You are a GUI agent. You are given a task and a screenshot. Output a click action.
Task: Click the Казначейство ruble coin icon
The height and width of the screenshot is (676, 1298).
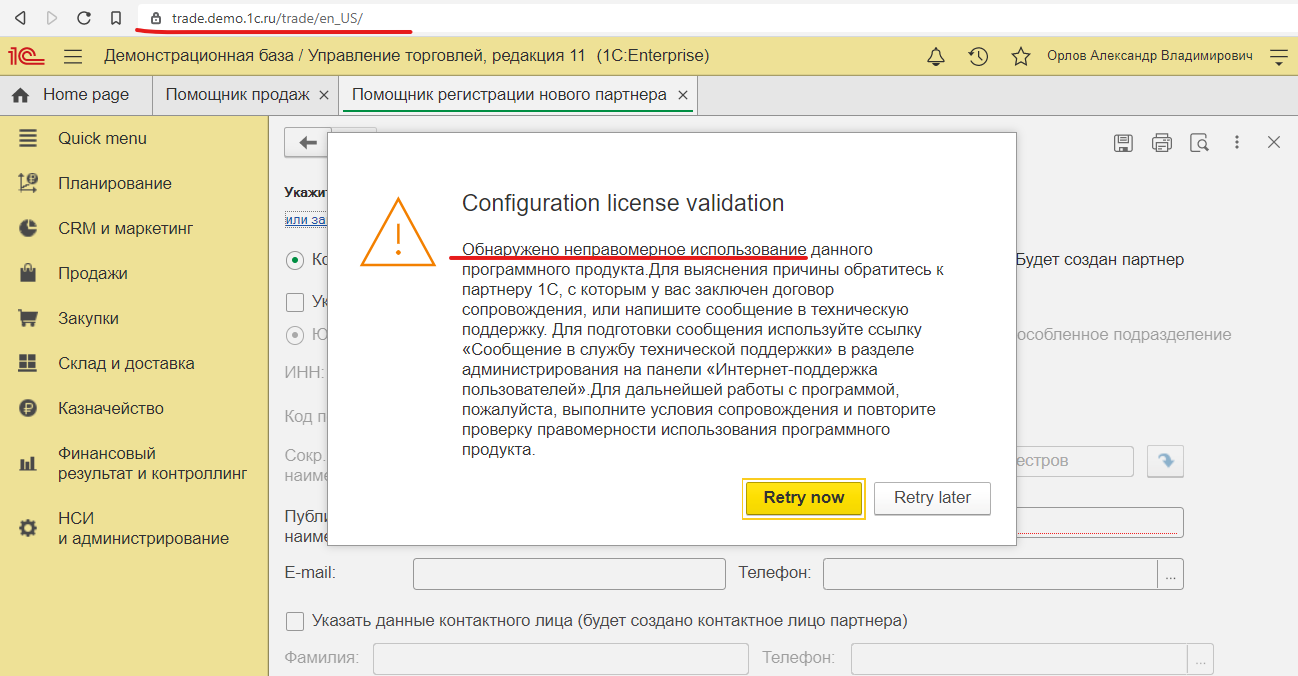pos(27,408)
